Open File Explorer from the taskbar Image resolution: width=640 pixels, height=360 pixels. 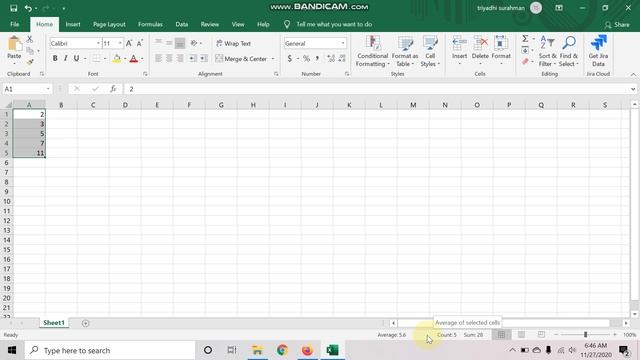tap(257, 350)
